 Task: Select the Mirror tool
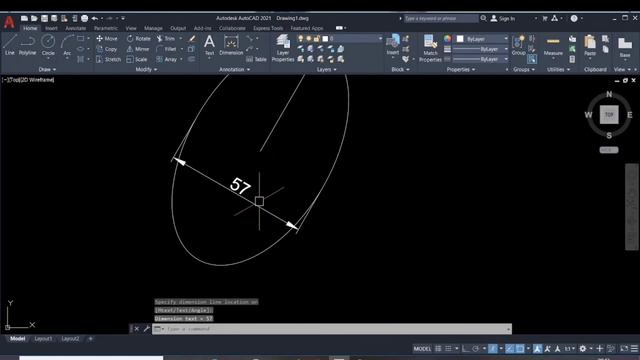pos(138,49)
